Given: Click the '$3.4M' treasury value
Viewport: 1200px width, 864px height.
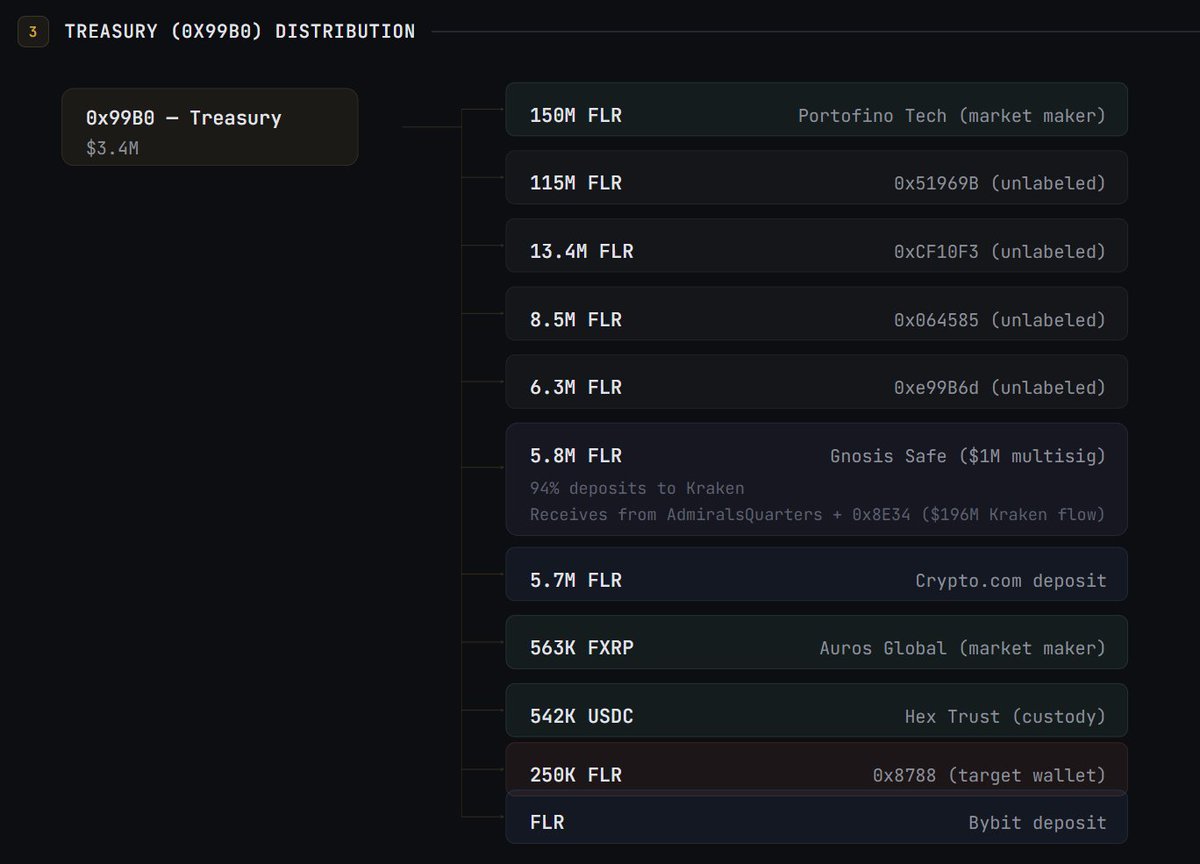Looking at the screenshot, I should pyautogui.click(x=112, y=148).
